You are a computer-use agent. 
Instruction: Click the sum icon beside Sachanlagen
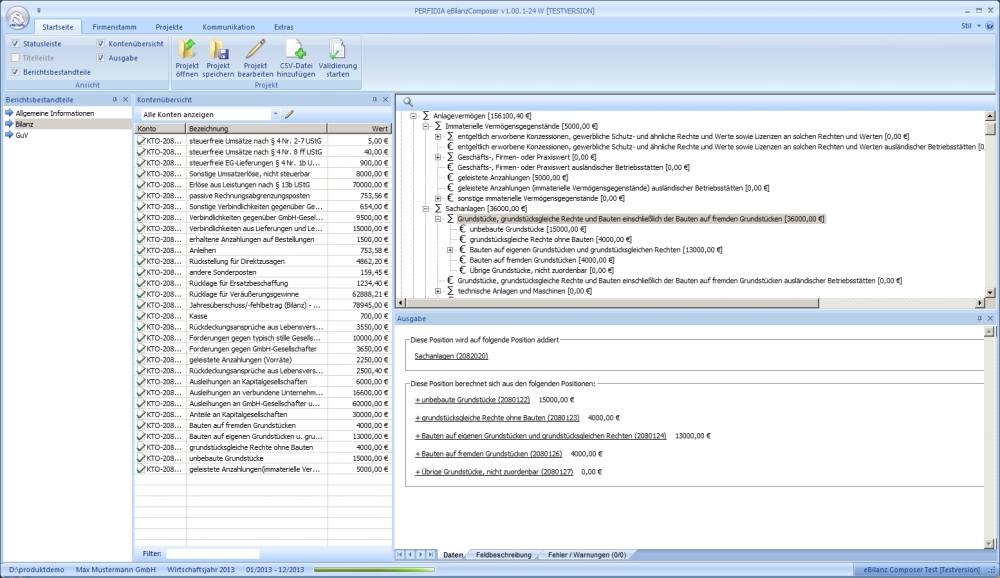point(438,208)
